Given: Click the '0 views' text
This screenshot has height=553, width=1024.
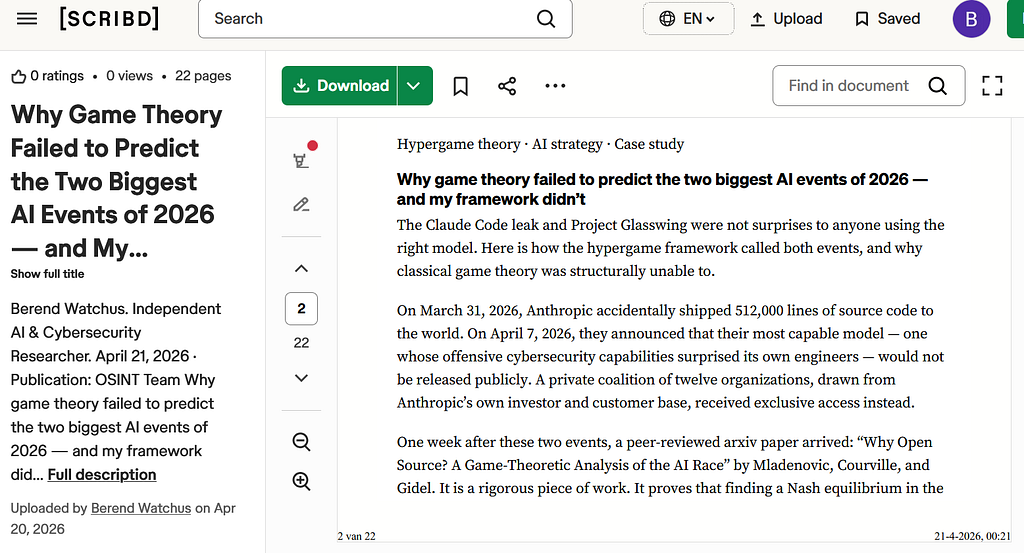Looking at the screenshot, I should [x=129, y=76].
